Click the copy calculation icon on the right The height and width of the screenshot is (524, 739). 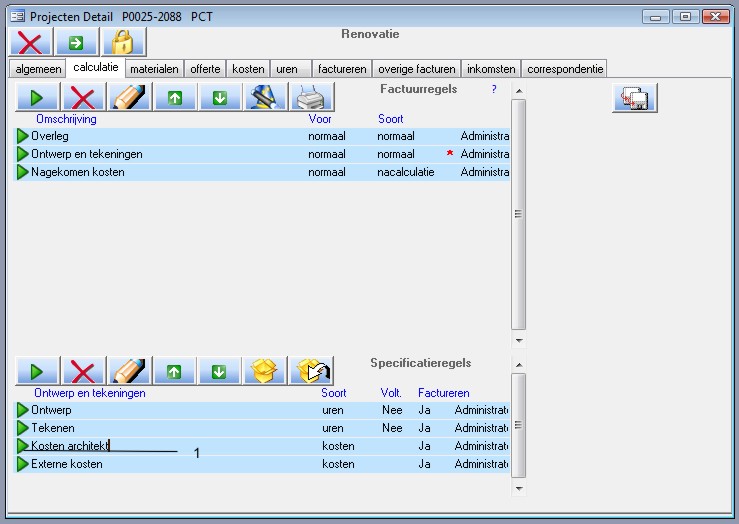pyautogui.click(x=634, y=98)
